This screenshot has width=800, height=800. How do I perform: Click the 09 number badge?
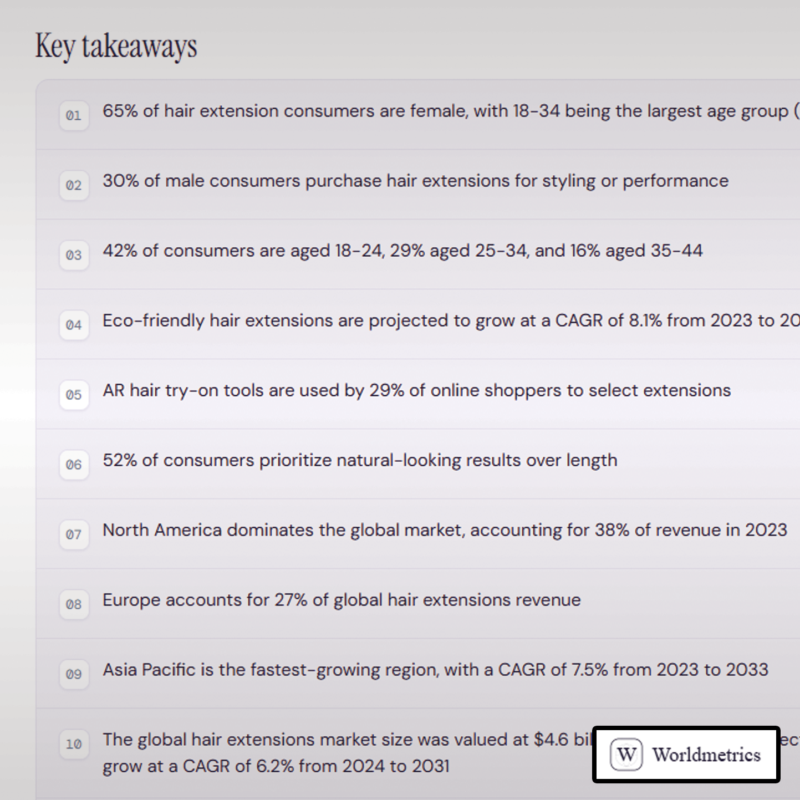click(x=74, y=674)
